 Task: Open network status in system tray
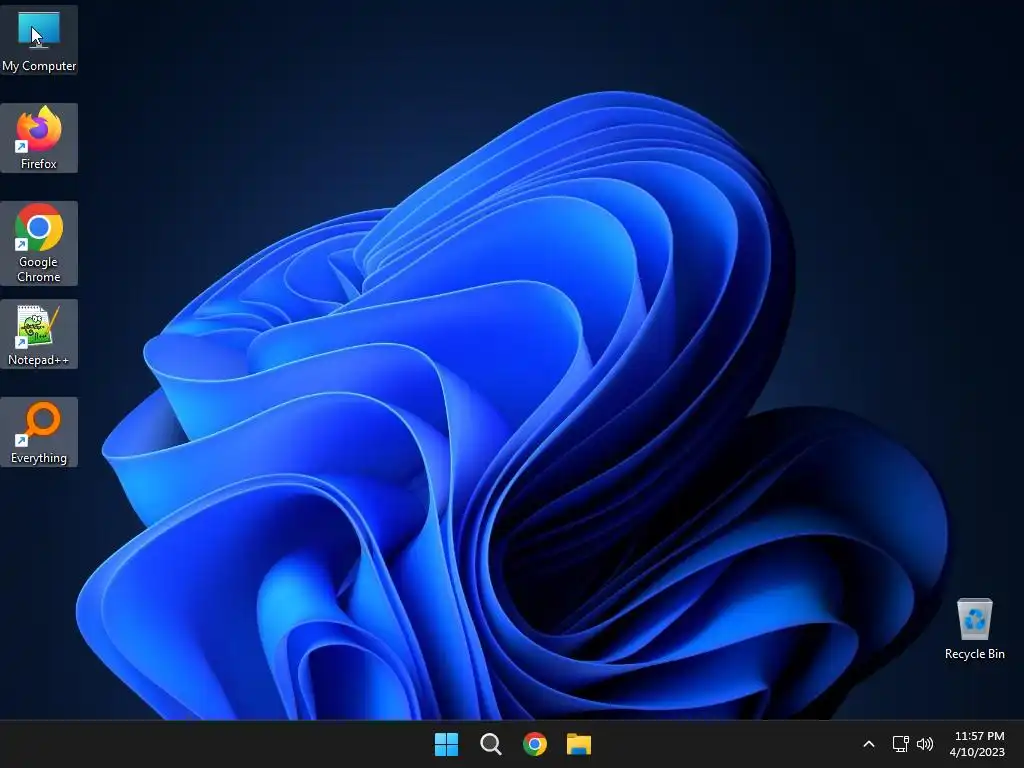[x=901, y=744]
